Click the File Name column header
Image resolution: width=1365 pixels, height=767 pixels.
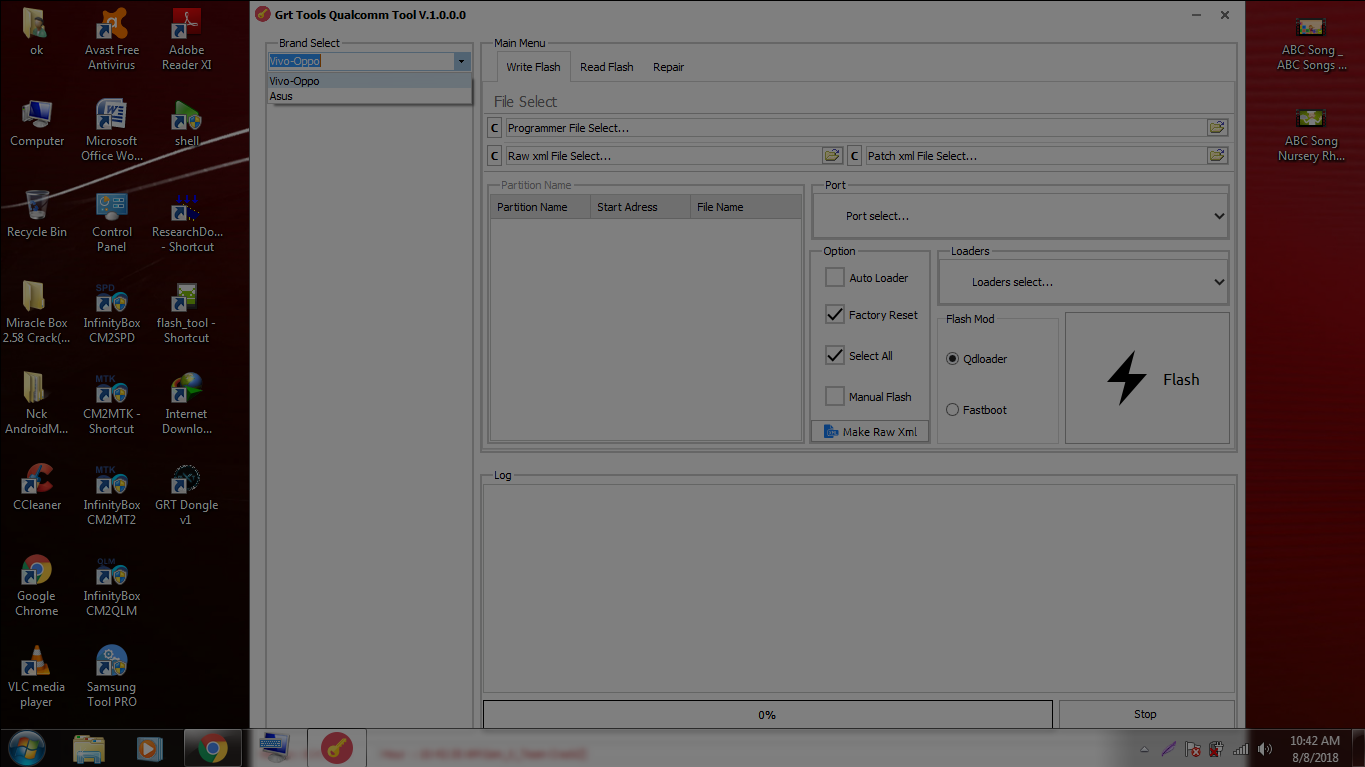[x=746, y=207]
